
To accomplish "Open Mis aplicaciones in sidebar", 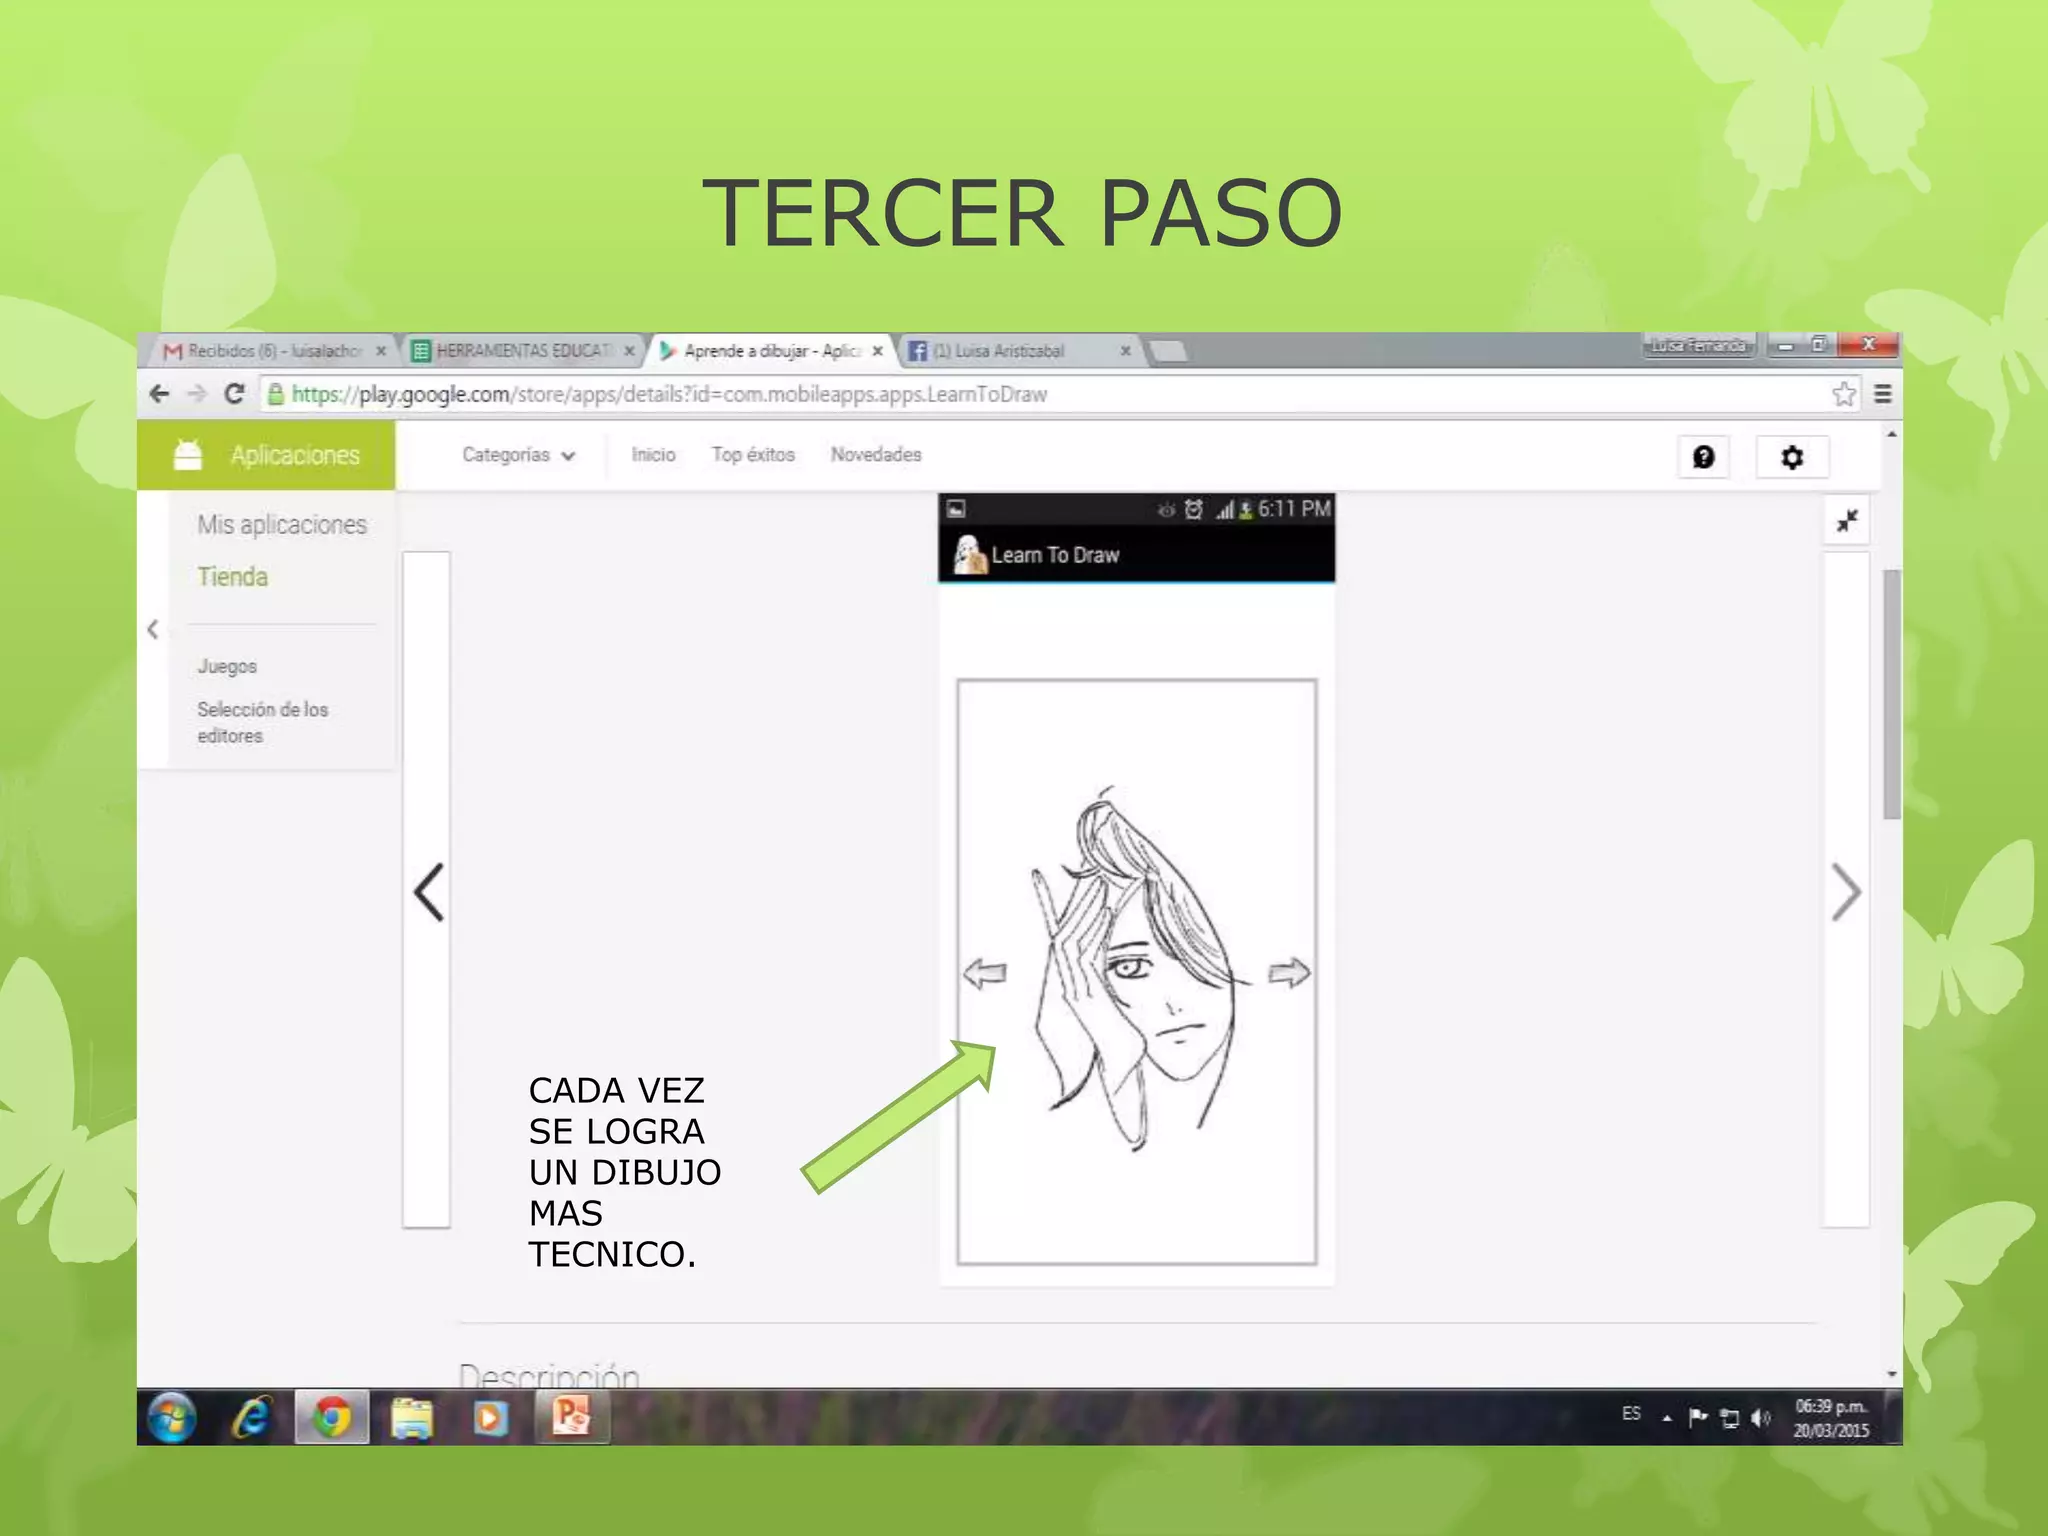I will click(x=282, y=525).
